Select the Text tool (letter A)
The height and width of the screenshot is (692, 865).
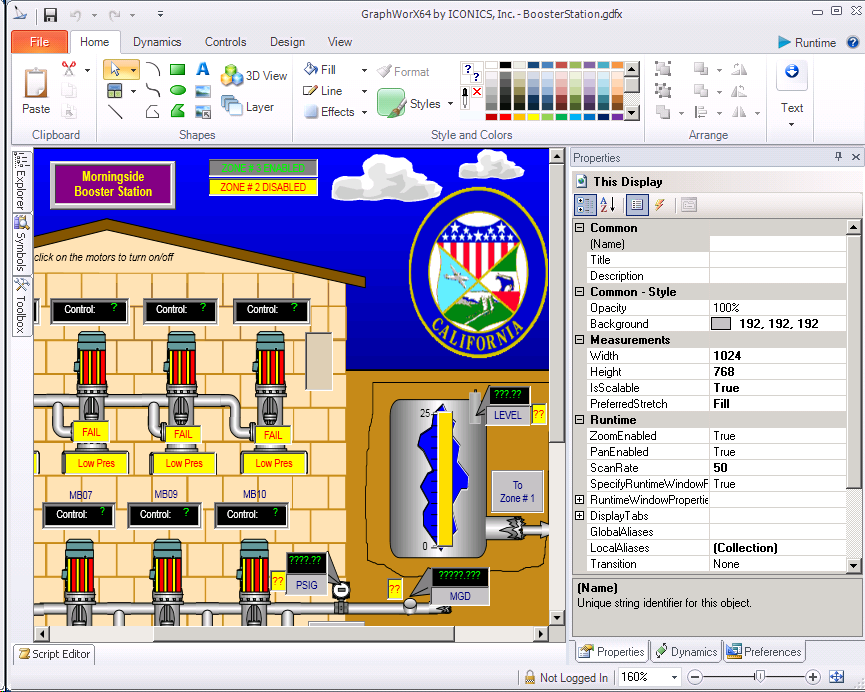tap(202, 70)
